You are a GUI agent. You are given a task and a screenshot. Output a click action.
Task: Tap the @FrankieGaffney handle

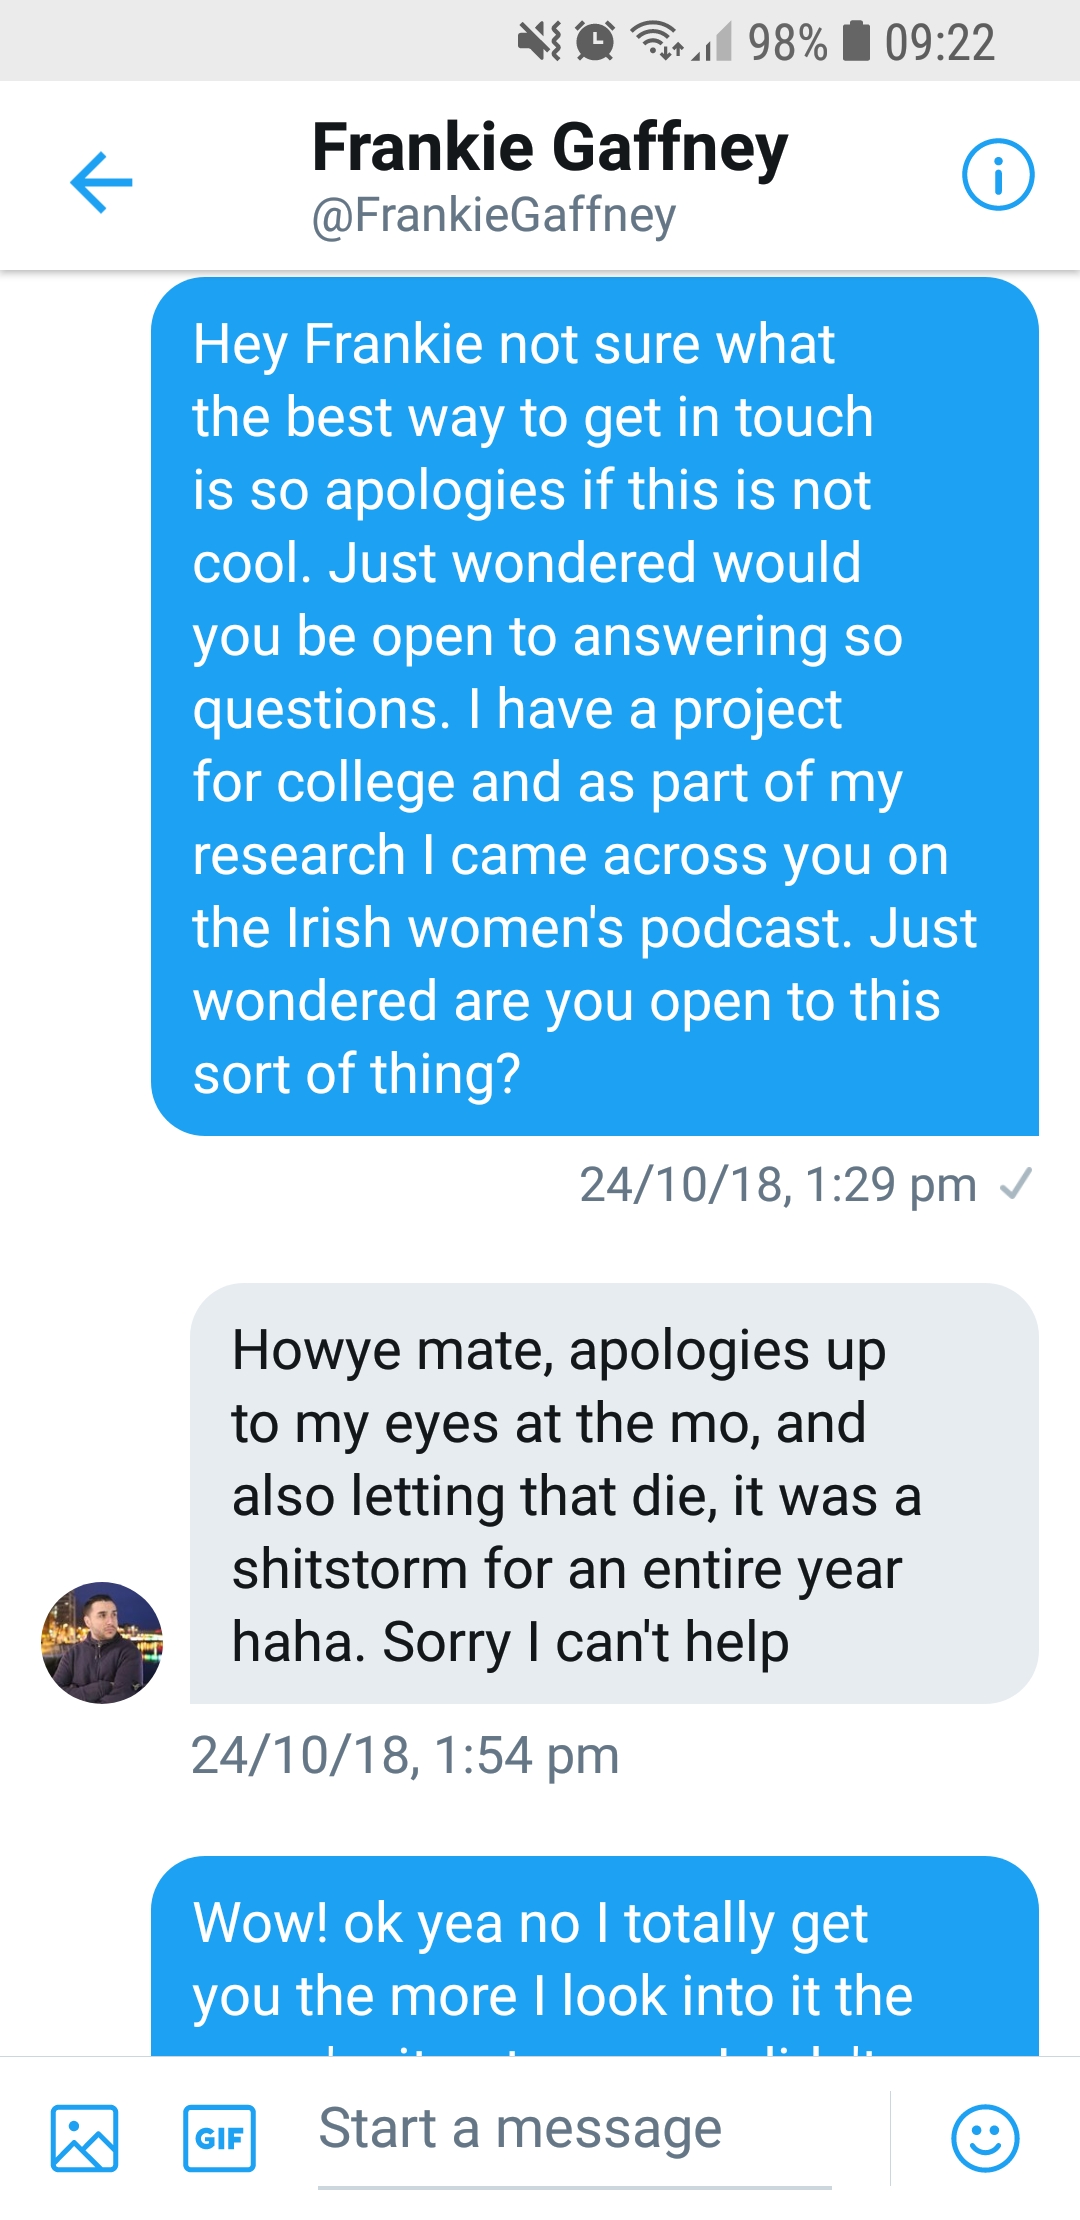coord(494,215)
